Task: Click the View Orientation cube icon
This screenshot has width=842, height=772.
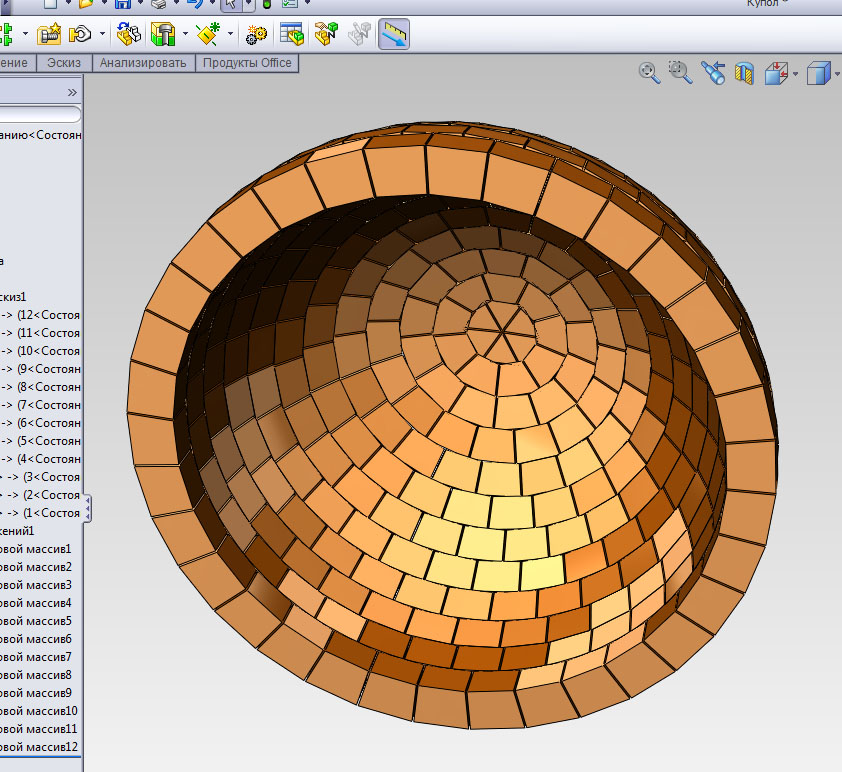Action: point(777,73)
